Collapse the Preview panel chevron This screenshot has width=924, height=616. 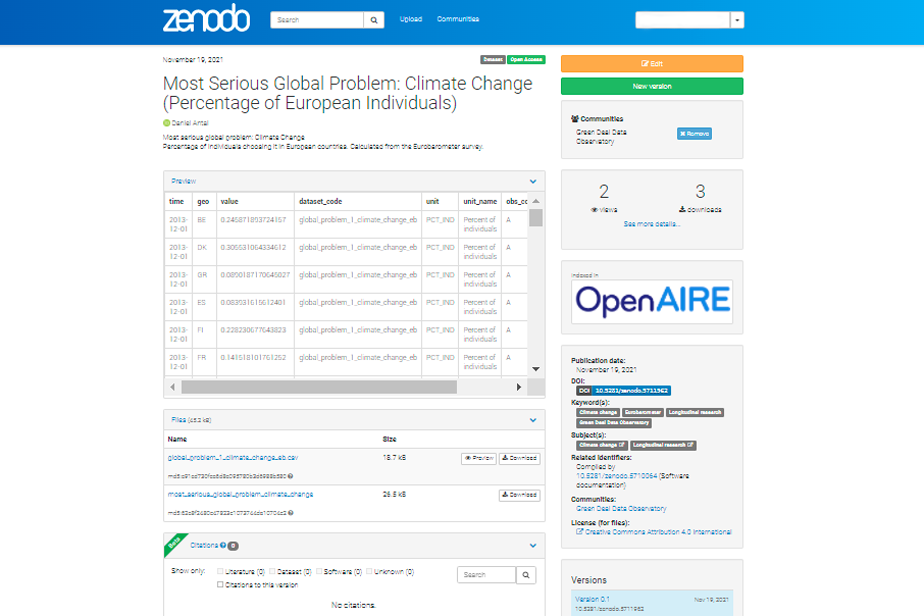pyautogui.click(x=532, y=181)
